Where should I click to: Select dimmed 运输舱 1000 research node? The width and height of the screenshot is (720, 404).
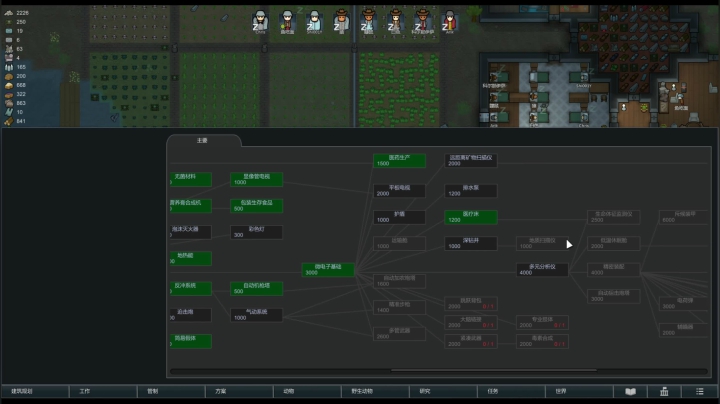coord(399,243)
